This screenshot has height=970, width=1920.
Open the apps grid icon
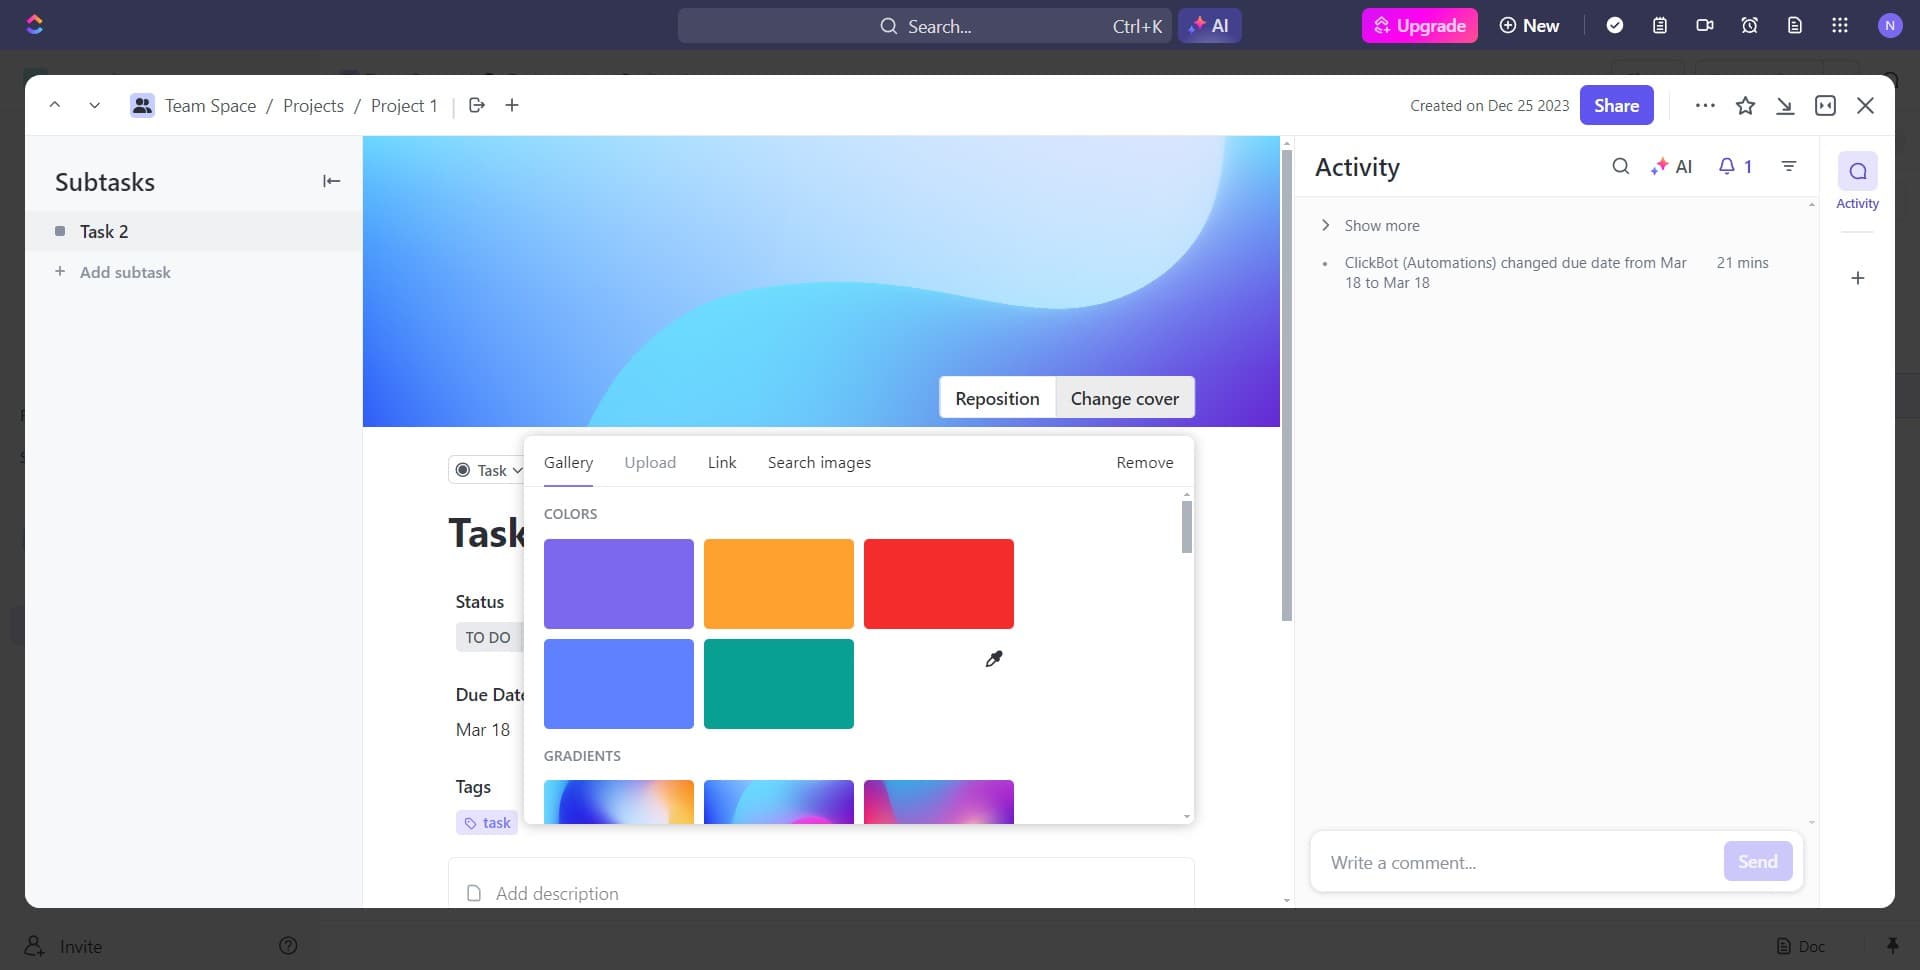coord(1839,26)
